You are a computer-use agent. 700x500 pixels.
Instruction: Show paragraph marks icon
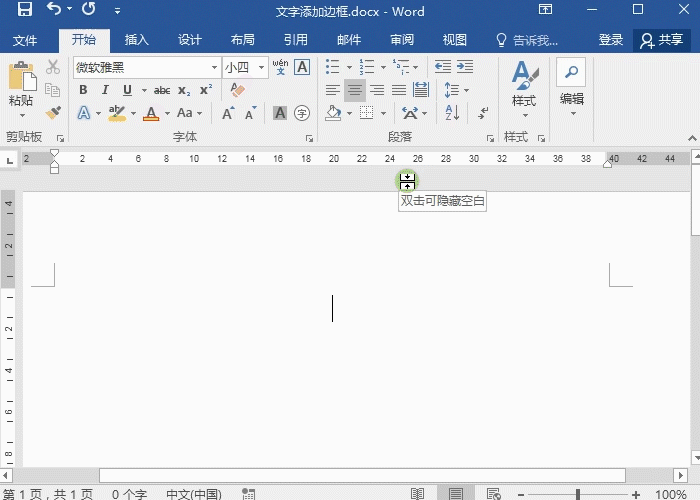(x=483, y=113)
